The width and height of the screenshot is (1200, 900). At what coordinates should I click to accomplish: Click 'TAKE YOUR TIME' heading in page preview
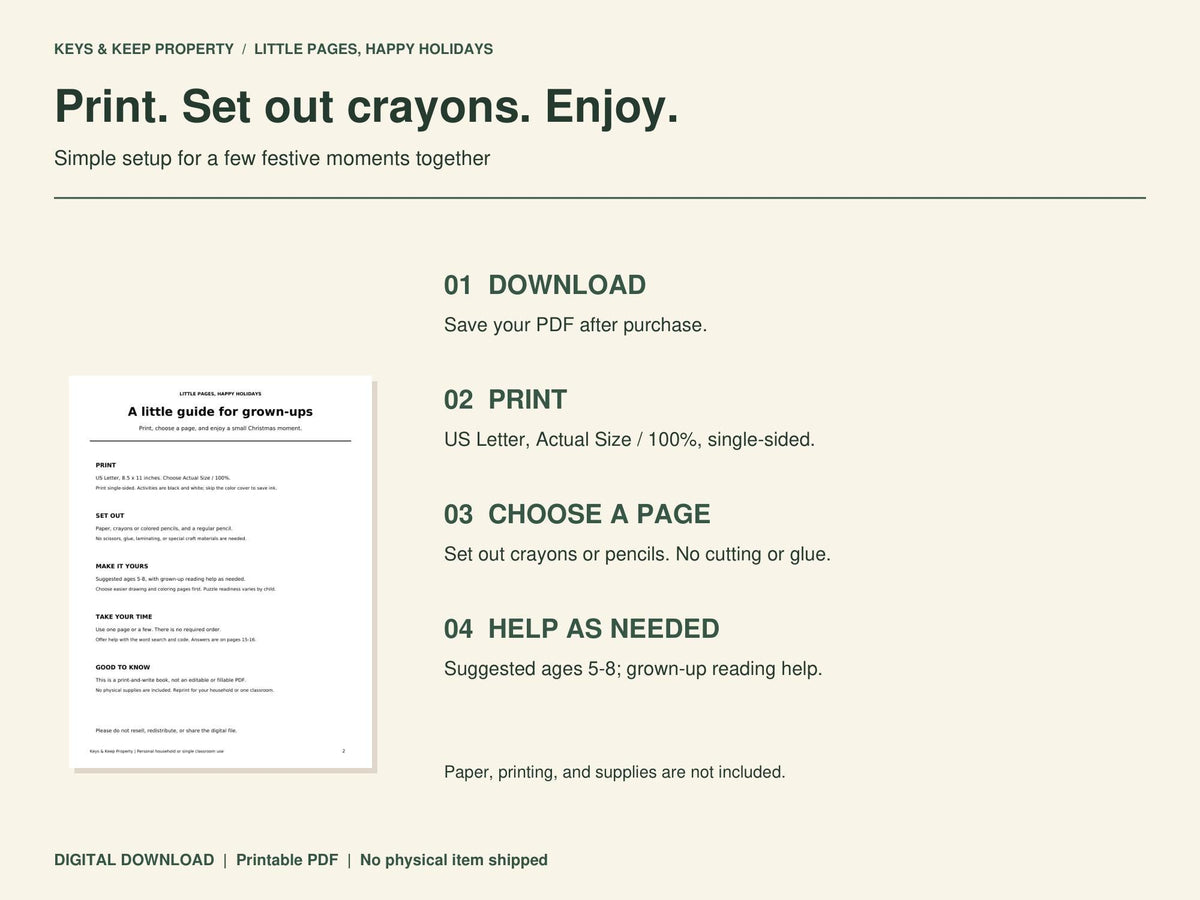pos(123,617)
